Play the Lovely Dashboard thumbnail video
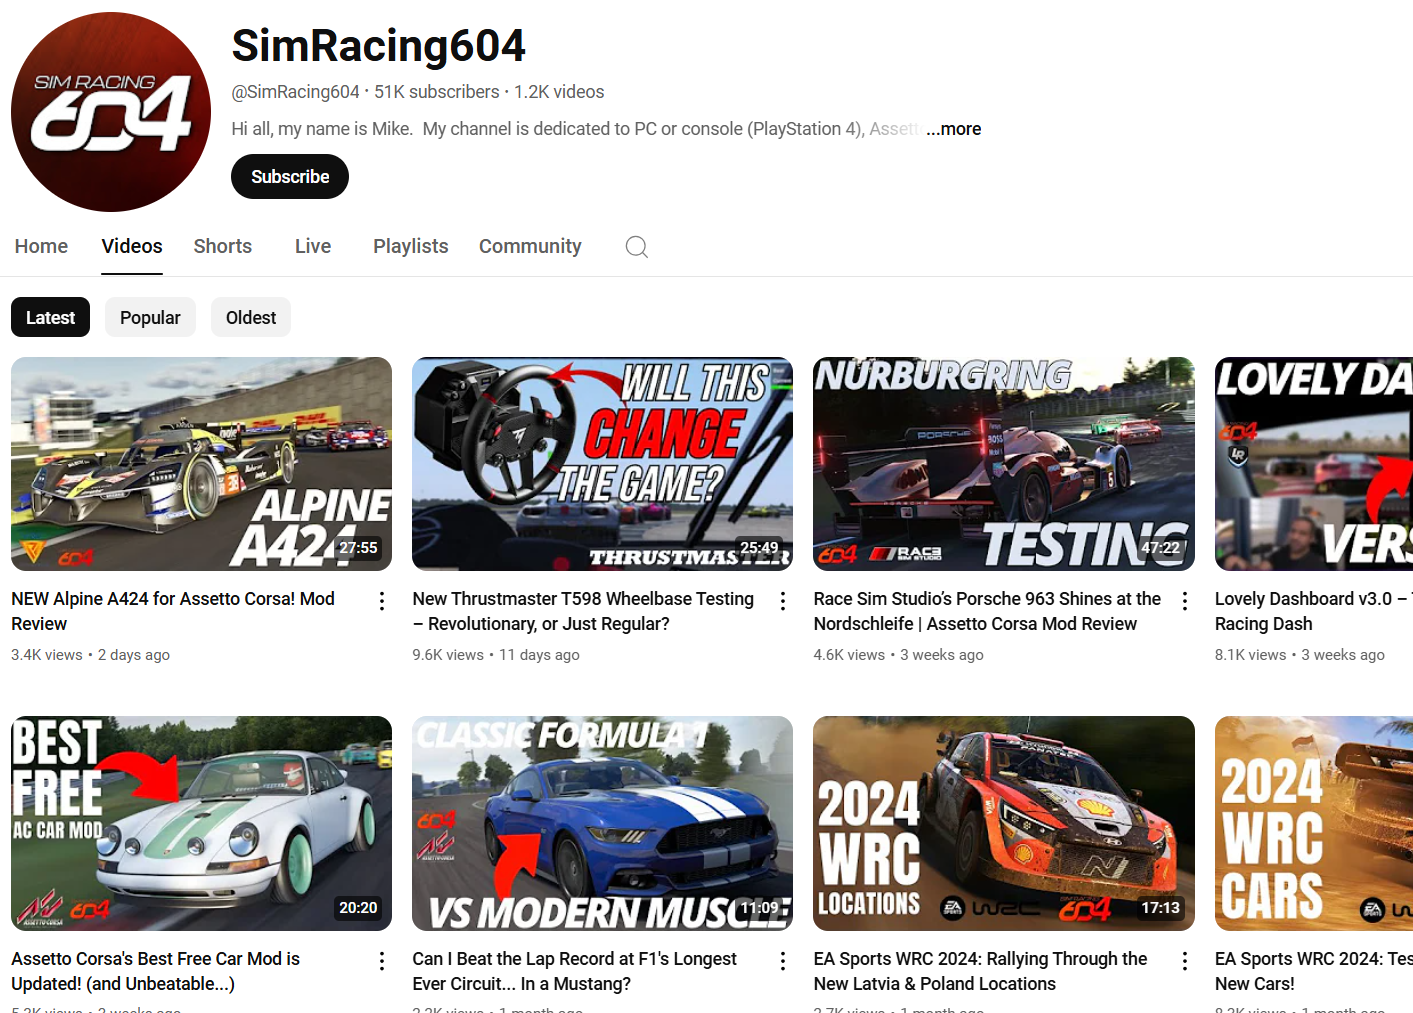The image size is (1413, 1013). 1314,464
